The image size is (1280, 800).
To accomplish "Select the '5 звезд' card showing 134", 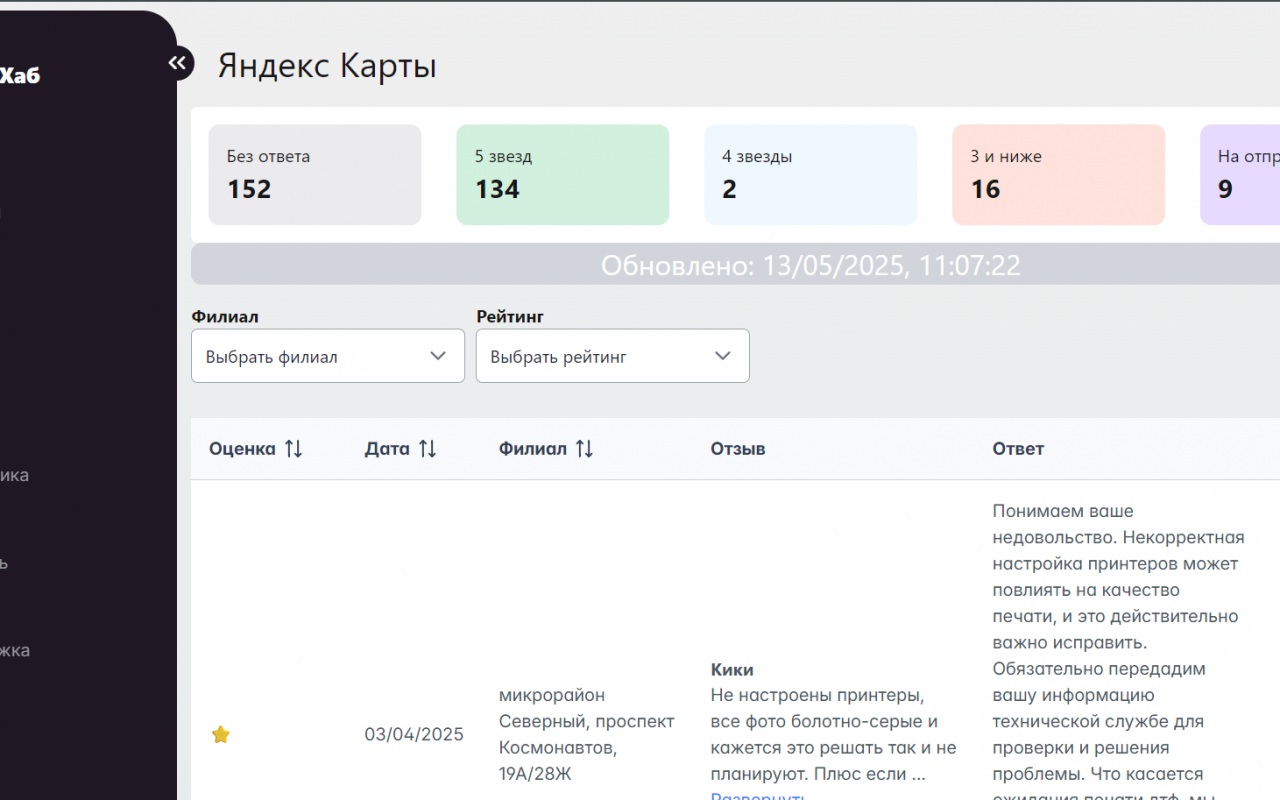I will (563, 175).
